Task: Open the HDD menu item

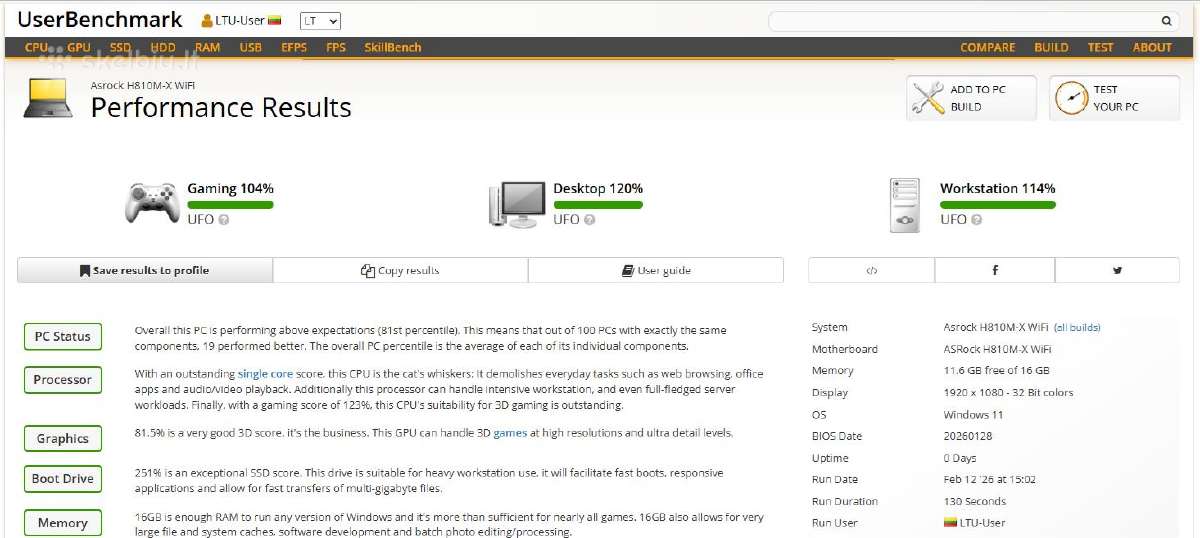Action: pos(163,47)
